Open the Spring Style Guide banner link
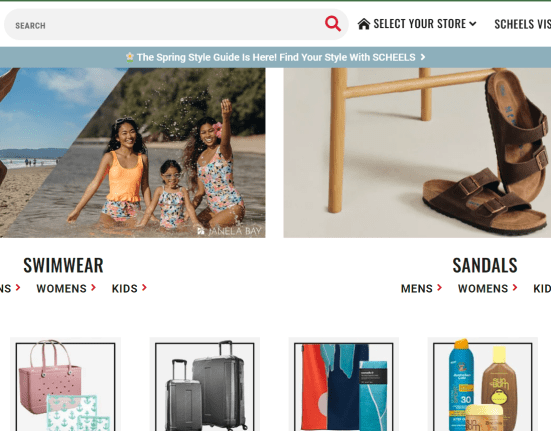Image resolution: width=551 pixels, height=431 pixels. 276,57
